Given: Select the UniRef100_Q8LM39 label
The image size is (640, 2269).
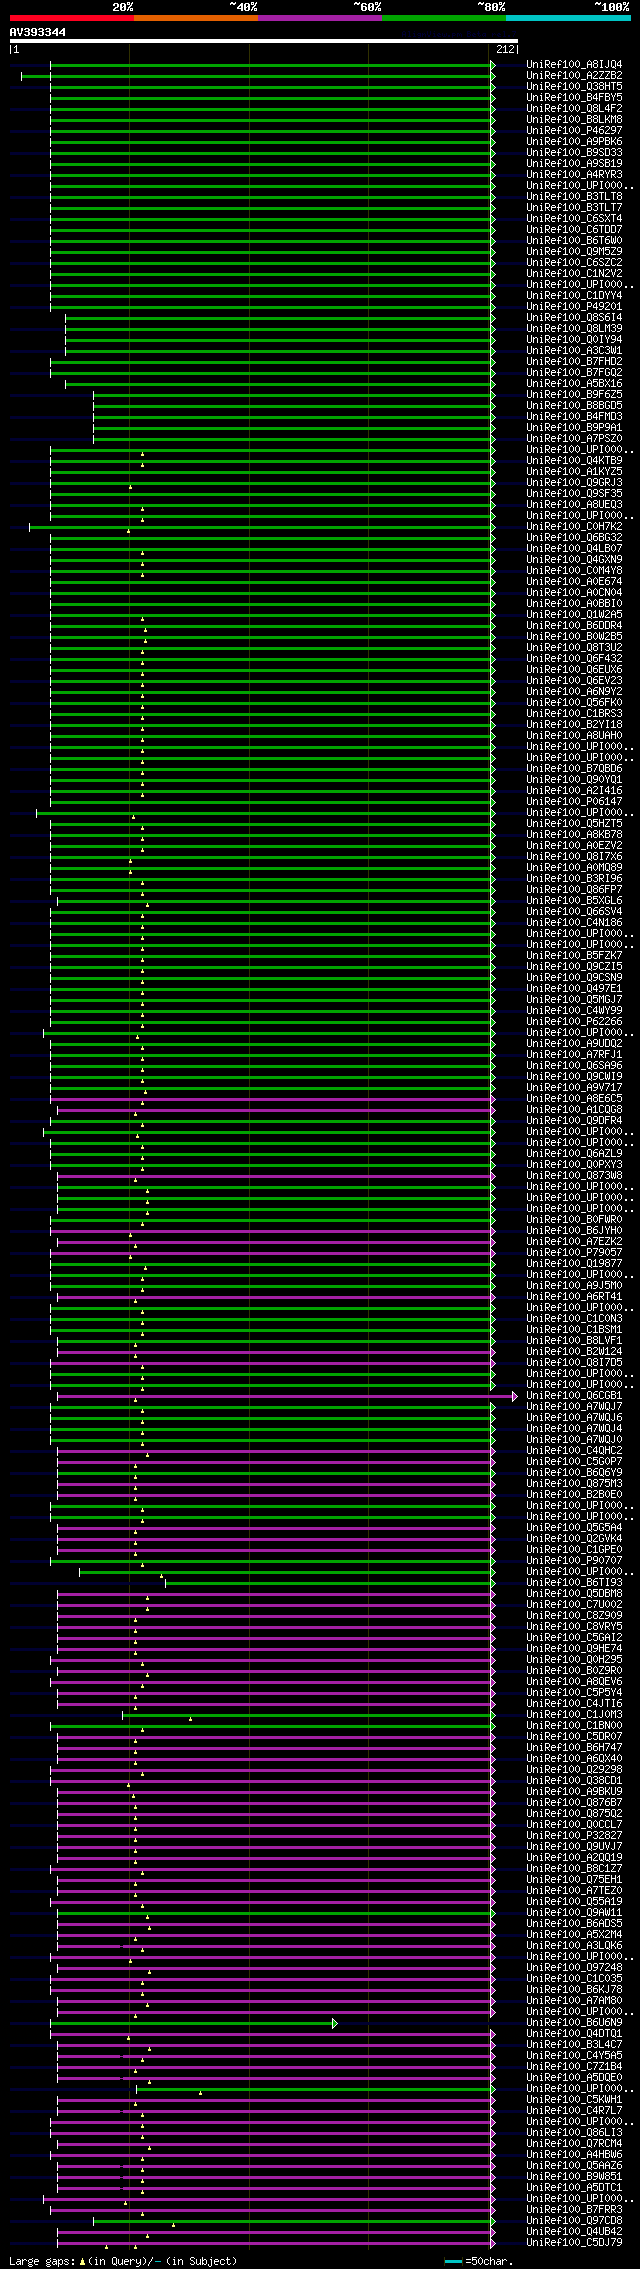Looking at the screenshot, I should point(574,328).
